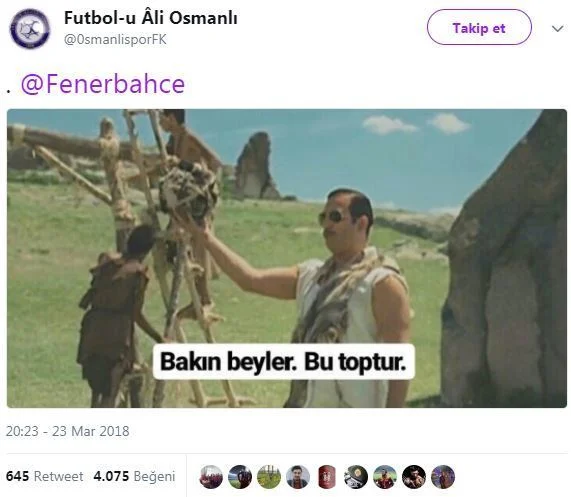Open Futbol-u Âli Osmanlı profile name
571x497 pixels.
151,18
